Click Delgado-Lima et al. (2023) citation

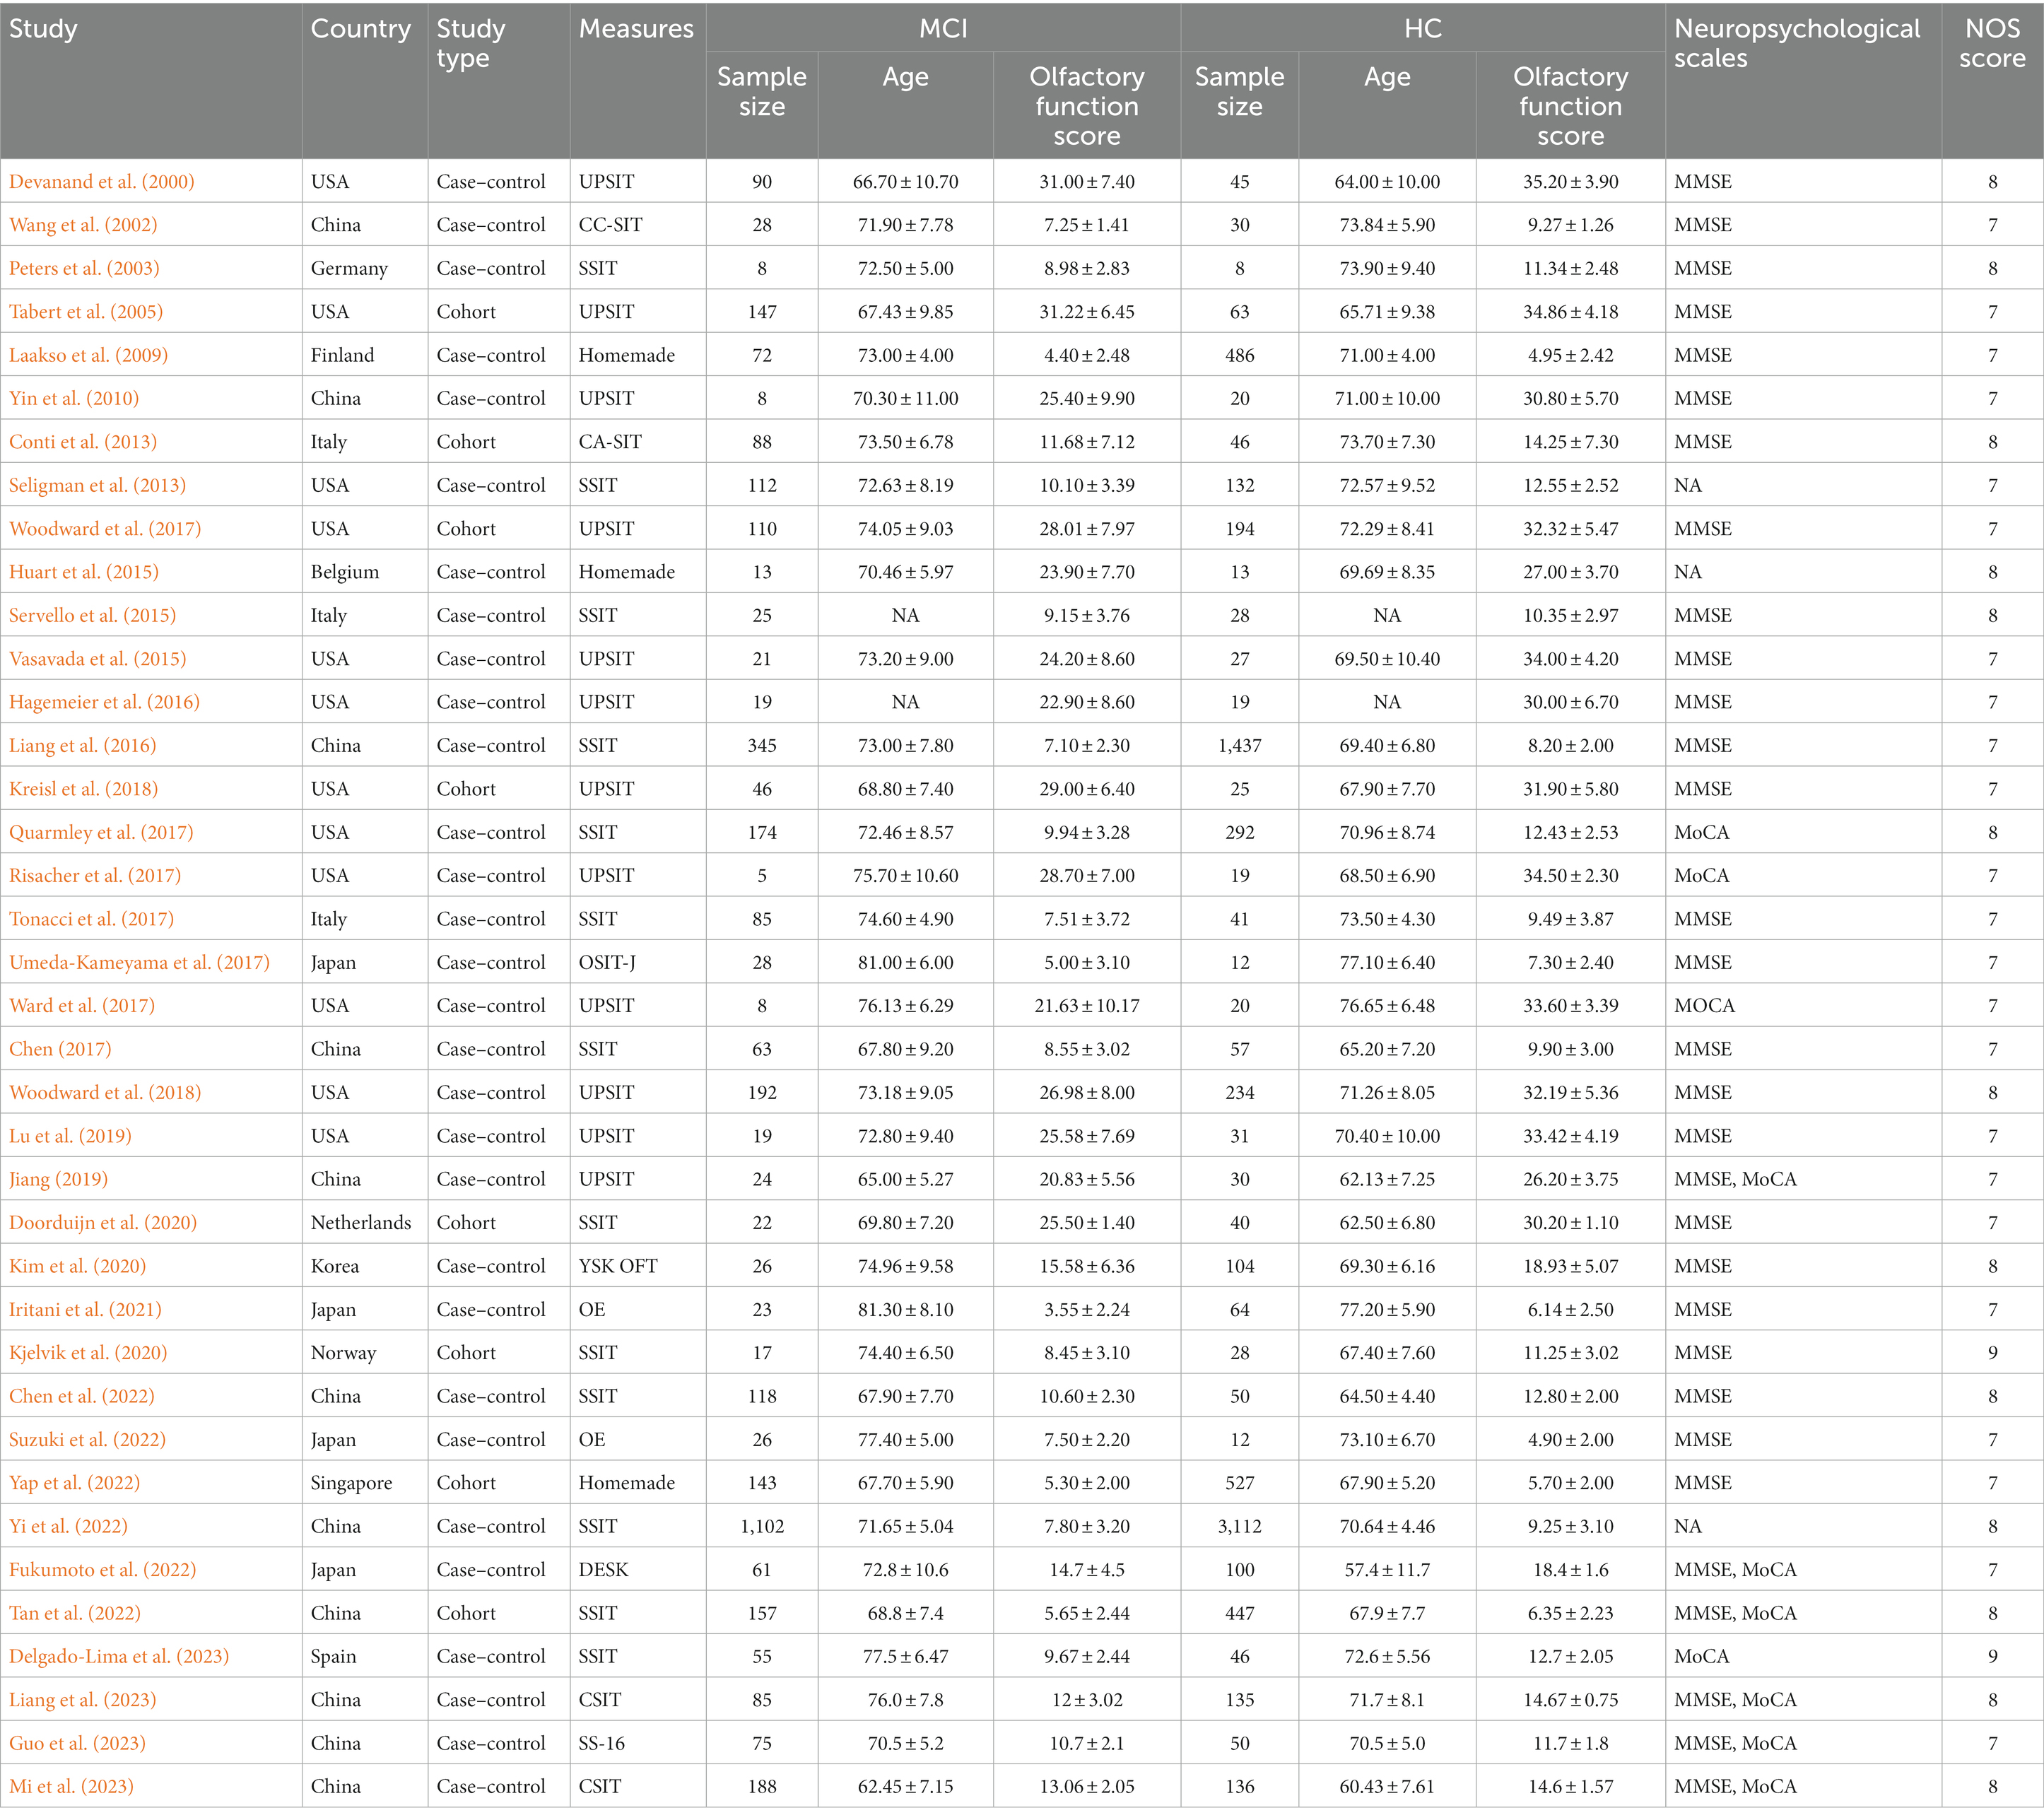[119, 1657]
